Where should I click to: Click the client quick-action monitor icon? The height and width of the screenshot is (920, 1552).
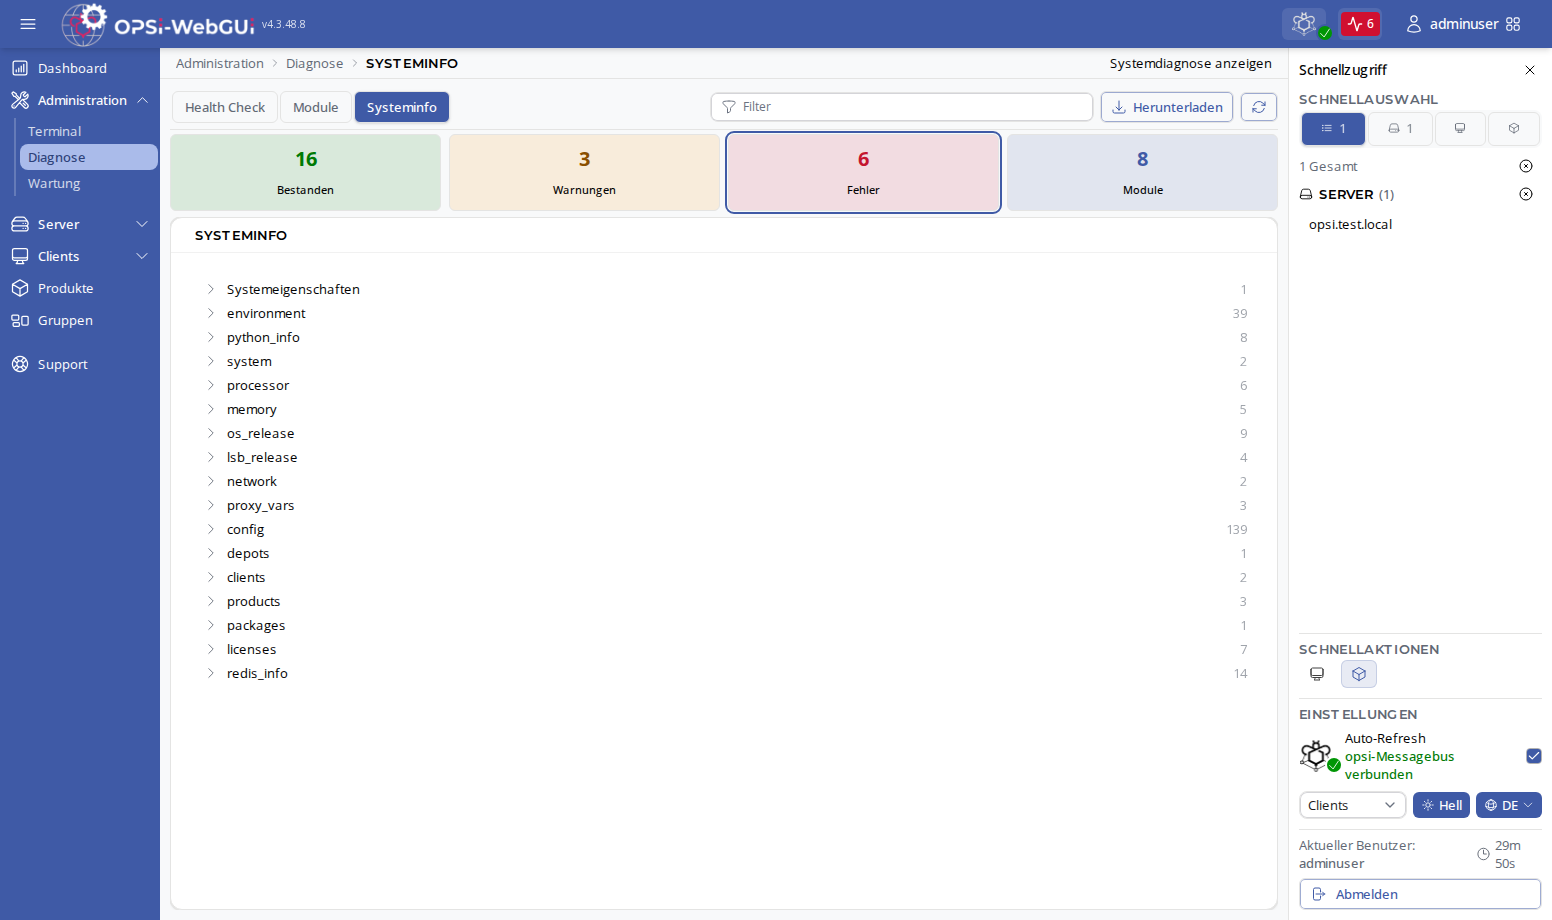pyautogui.click(x=1317, y=674)
